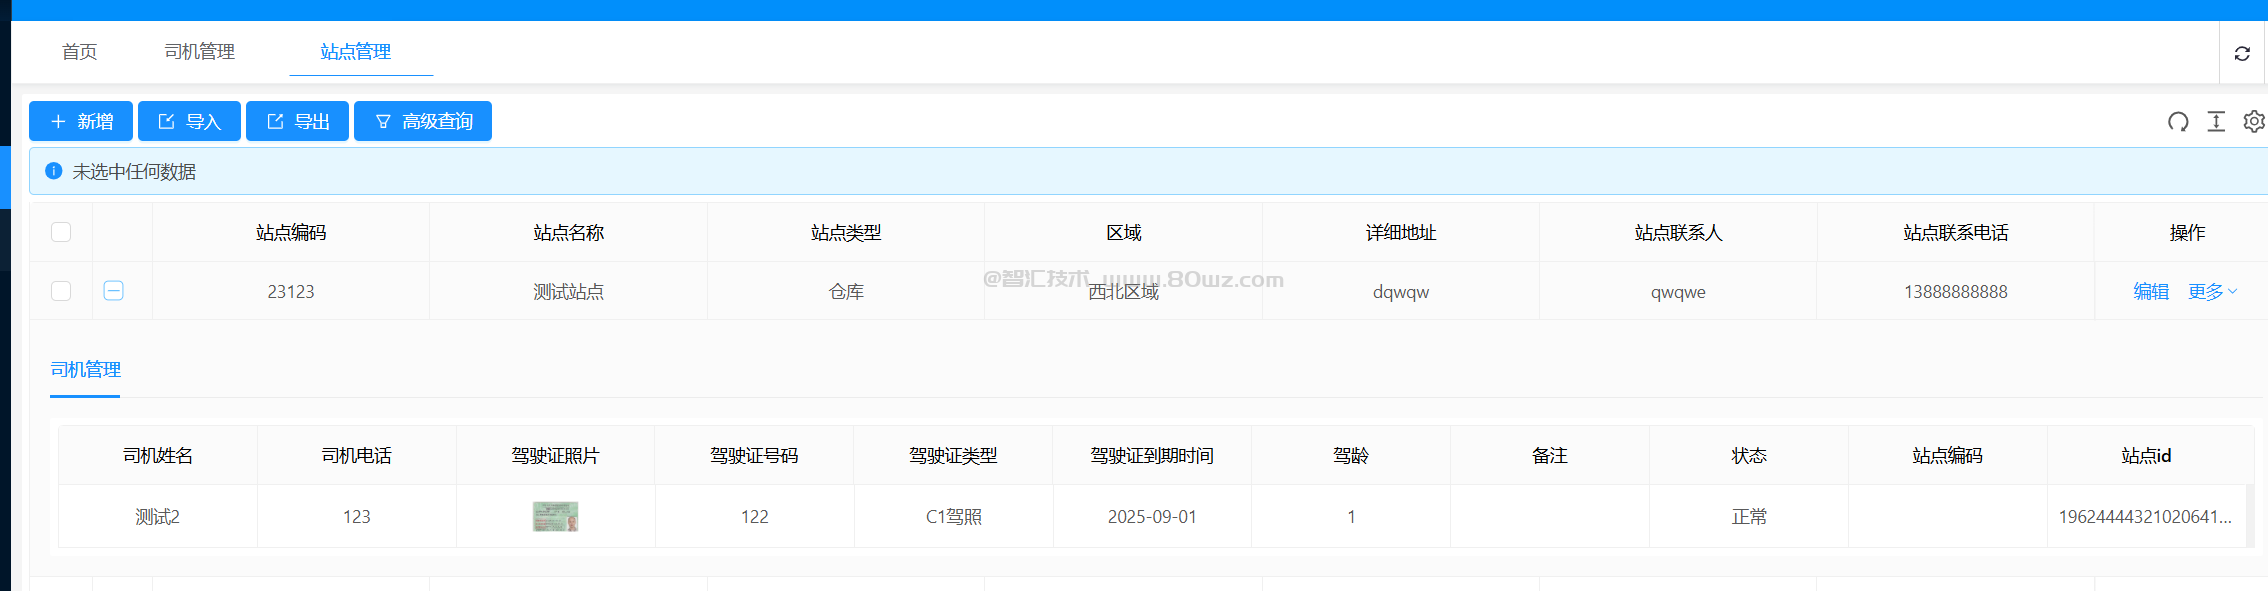The image size is (2268, 591).
Task: Open the column settings gear icon
Action: [x=2254, y=122]
